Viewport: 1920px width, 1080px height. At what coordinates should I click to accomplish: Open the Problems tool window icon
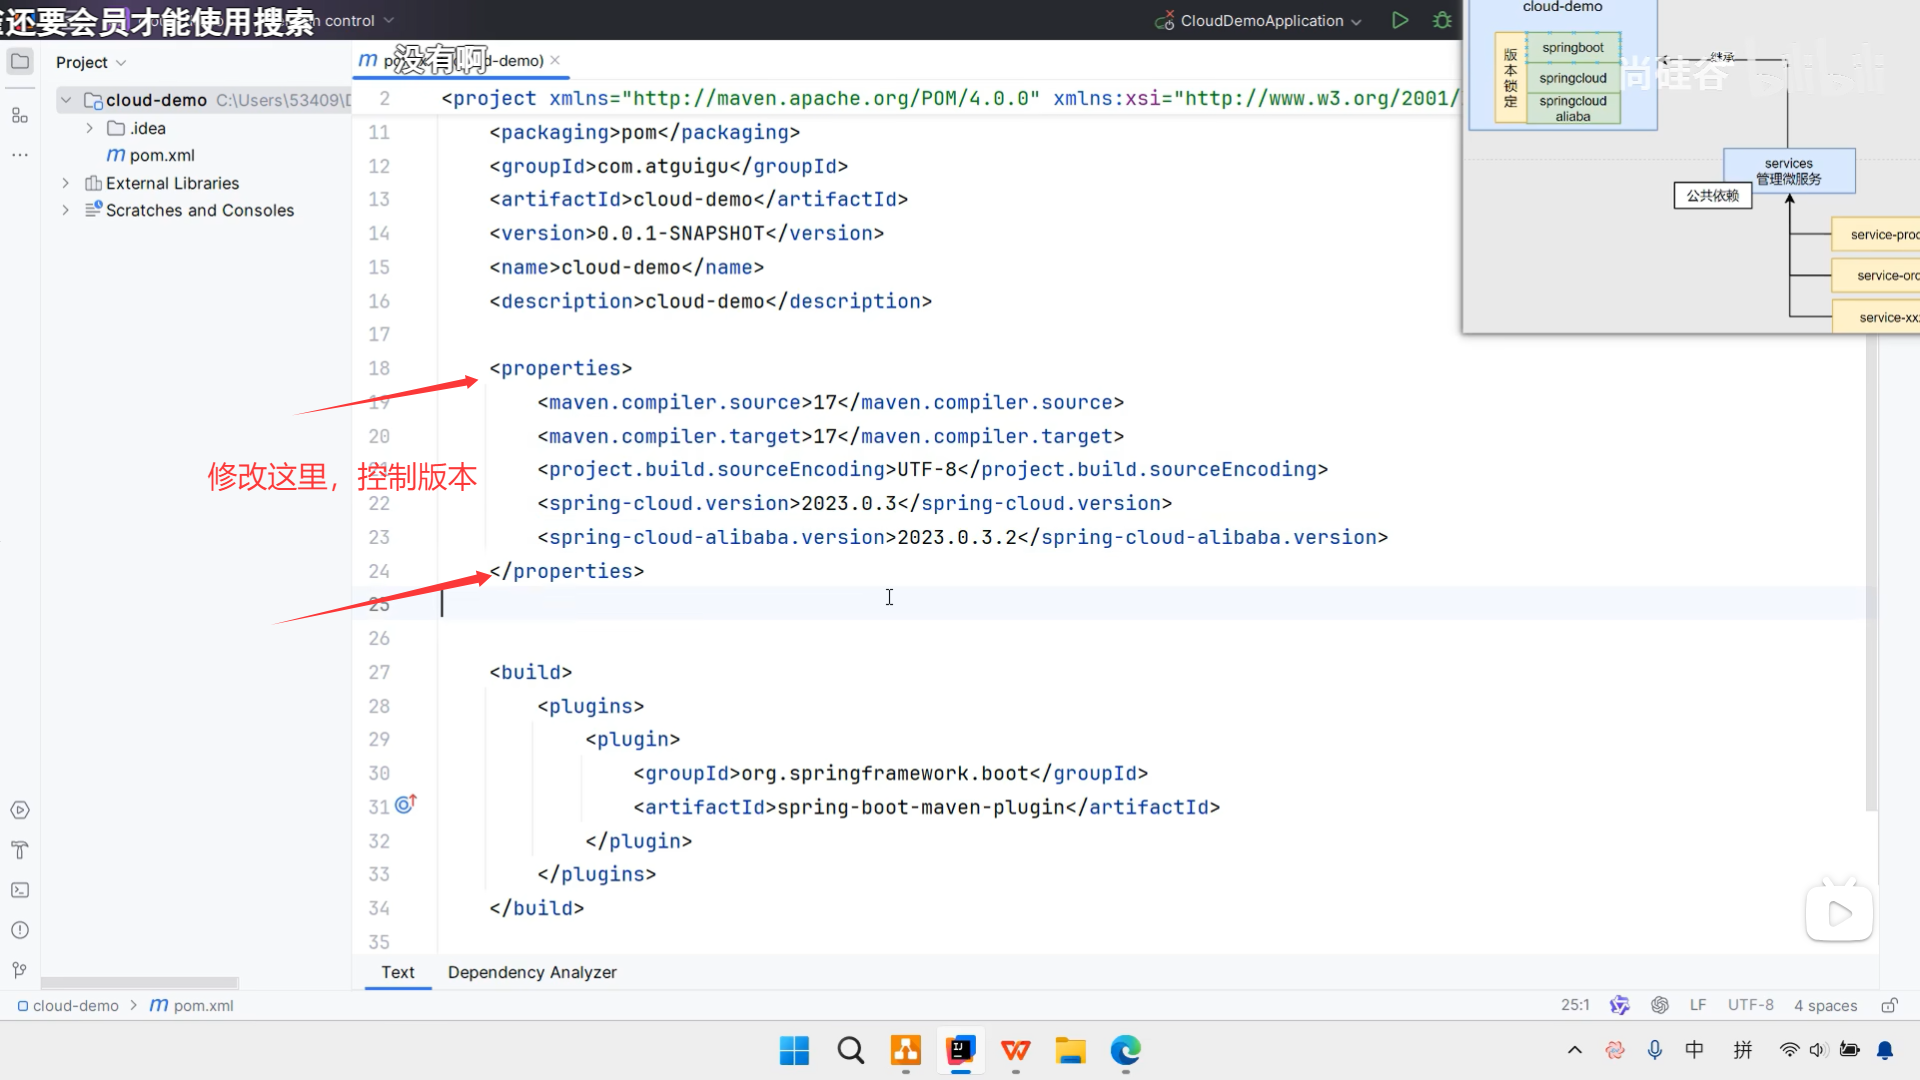click(x=20, y=930)
